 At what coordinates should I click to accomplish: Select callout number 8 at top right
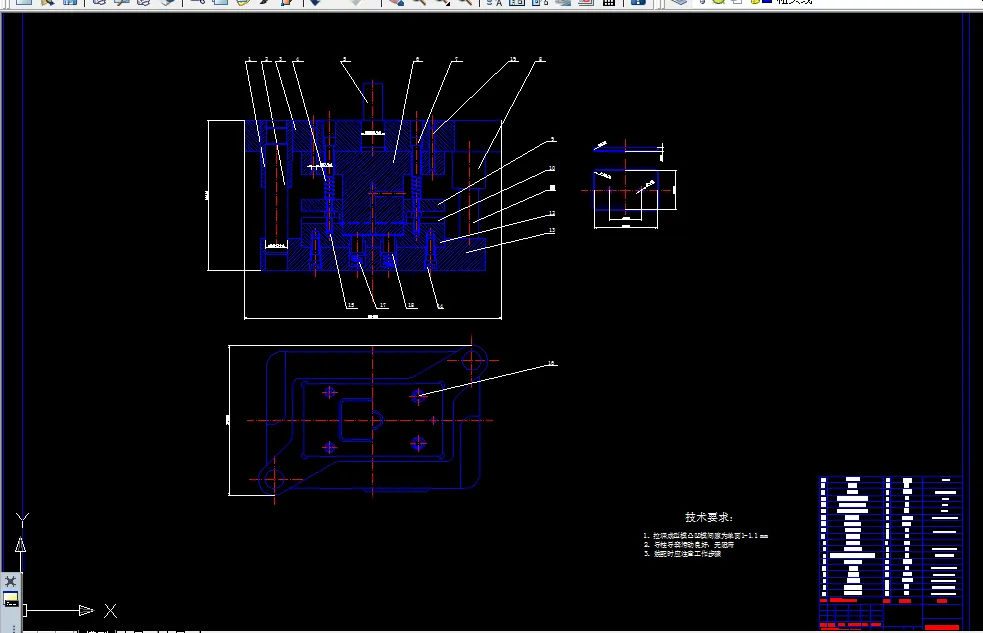pos(540,60)
